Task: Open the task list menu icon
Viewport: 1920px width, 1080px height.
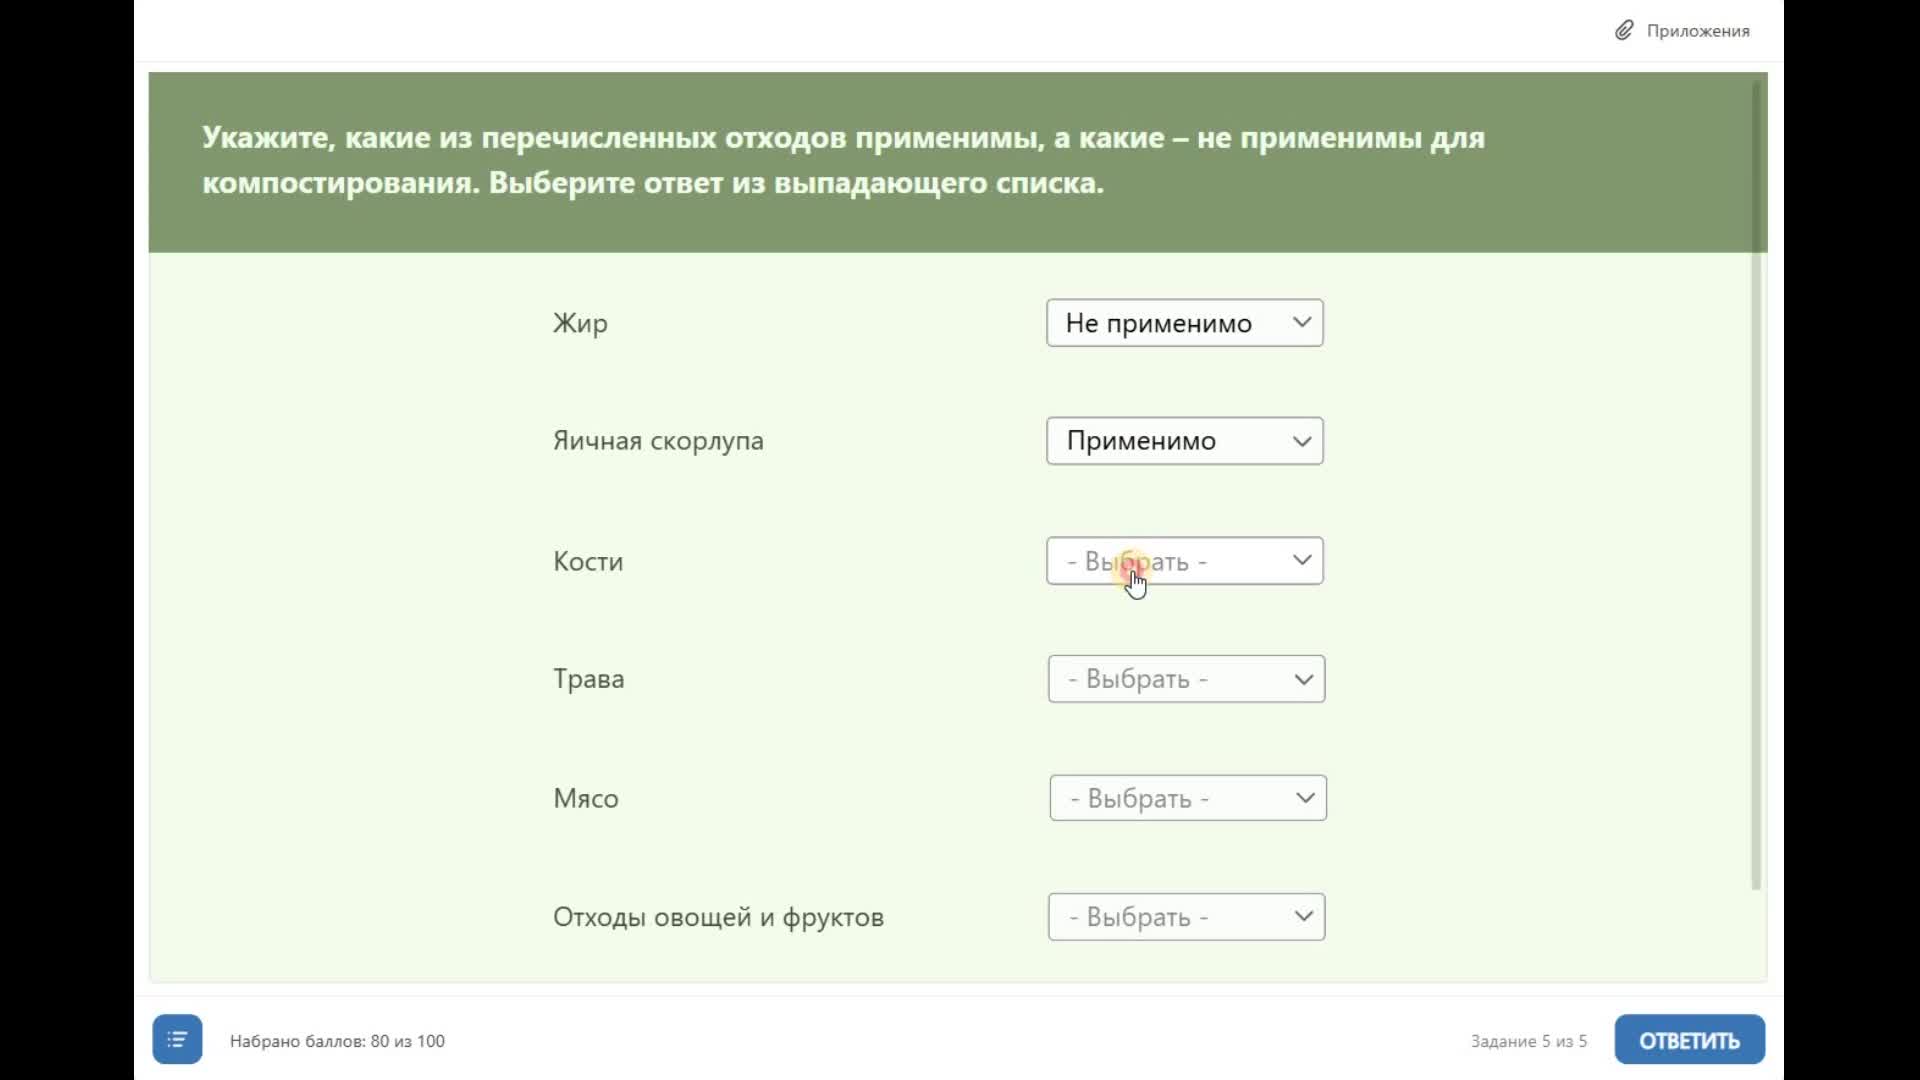Action: click(177, 1040)
